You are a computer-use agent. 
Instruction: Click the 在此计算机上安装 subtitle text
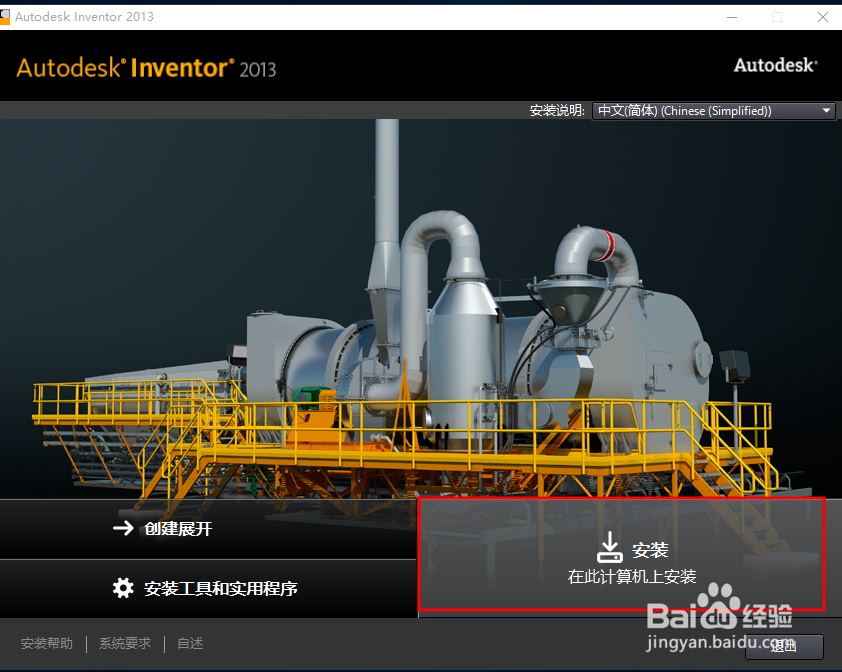(632, 576)
